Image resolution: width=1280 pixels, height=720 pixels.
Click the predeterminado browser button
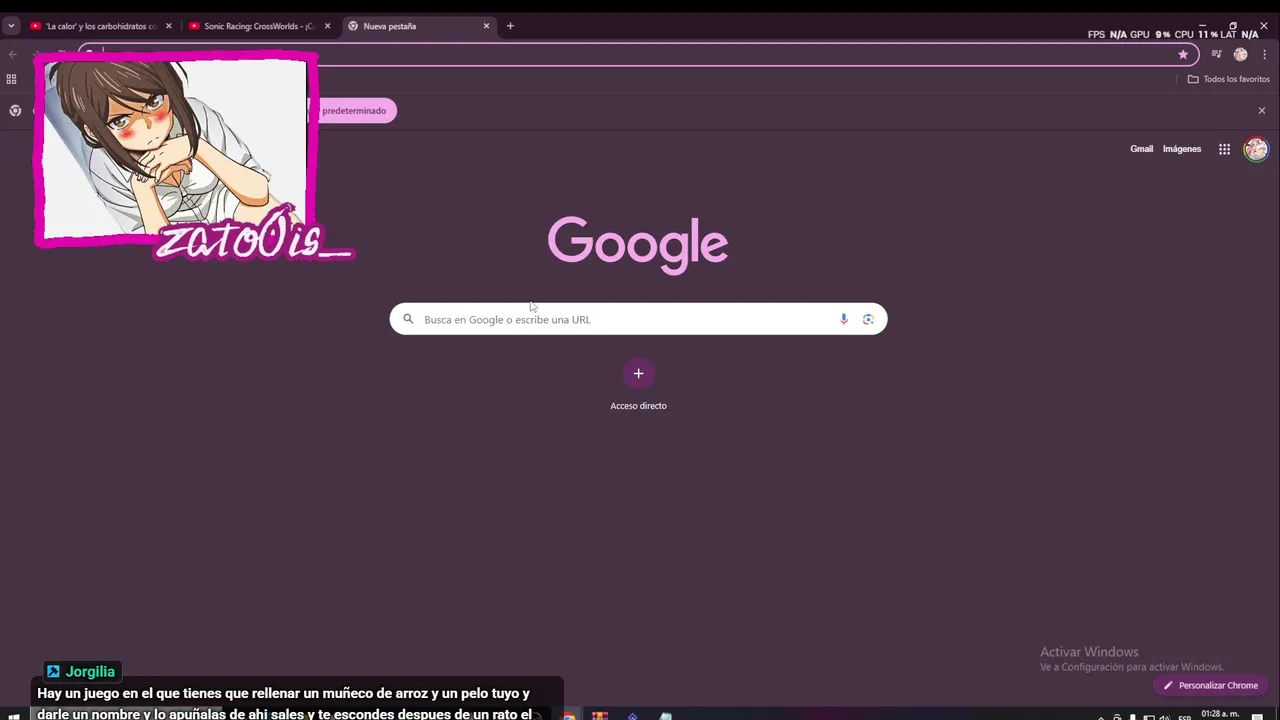(355, 111)
